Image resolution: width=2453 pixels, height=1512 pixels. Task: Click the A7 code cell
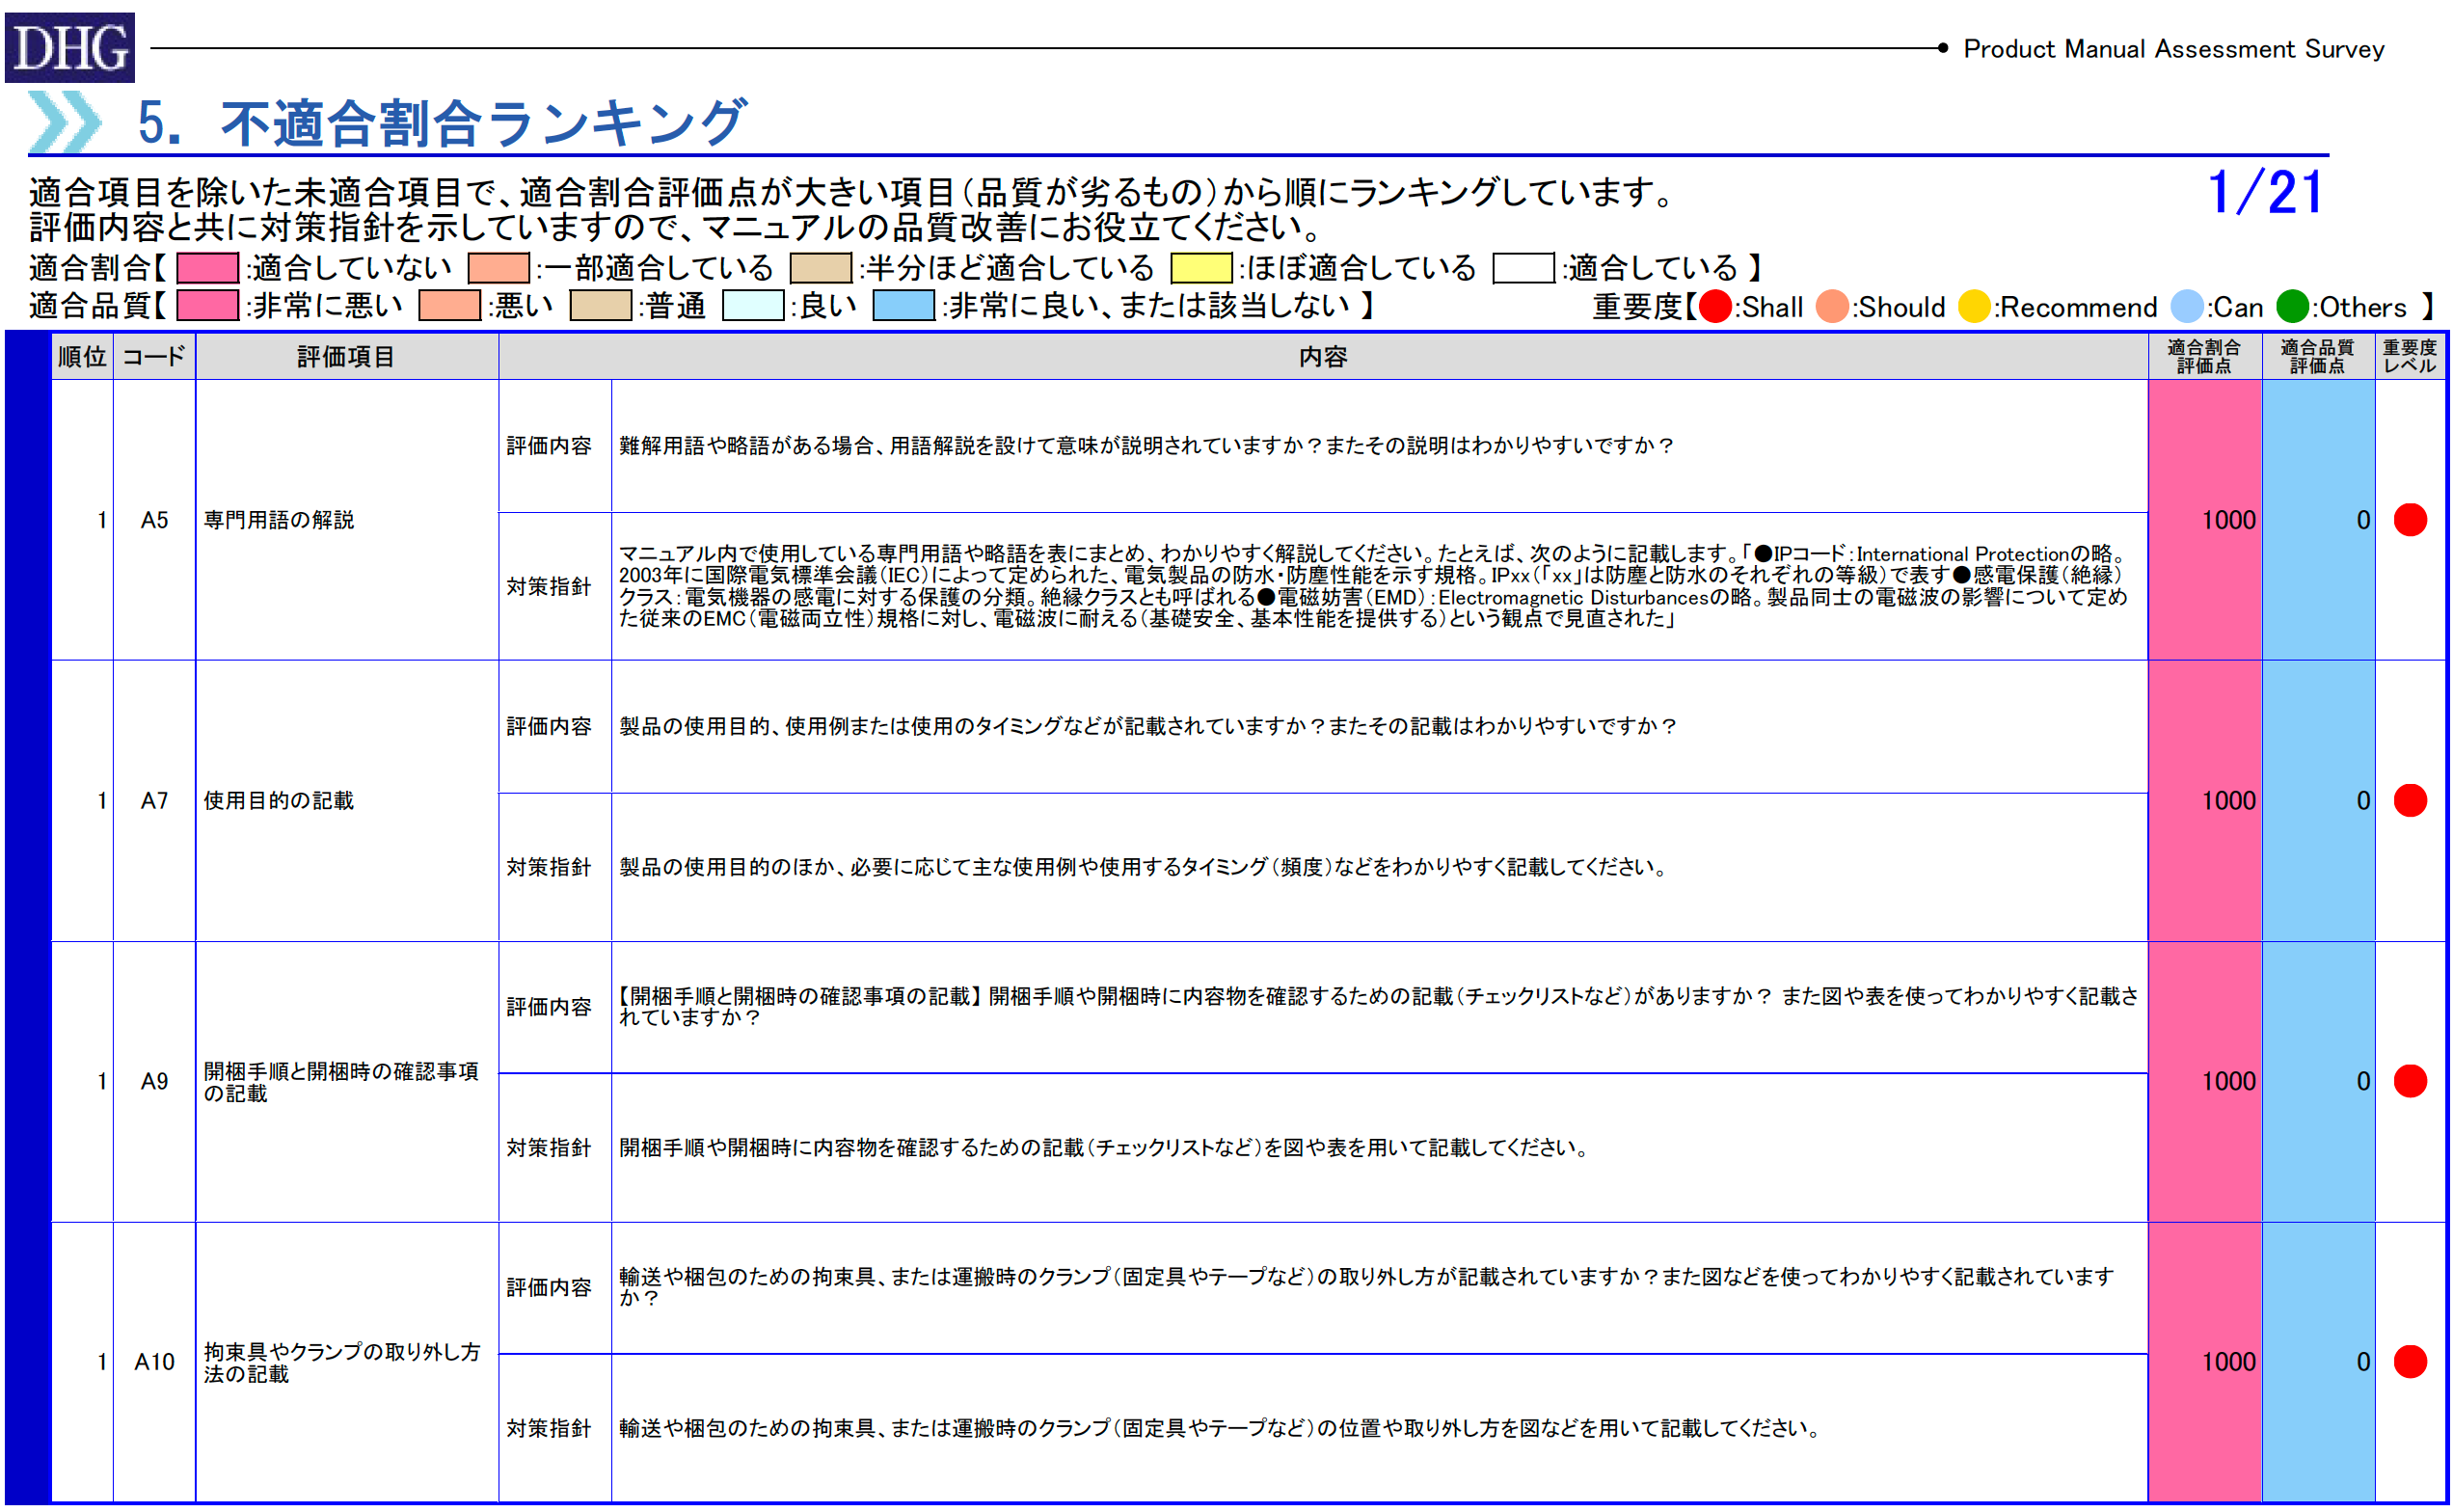154,800
